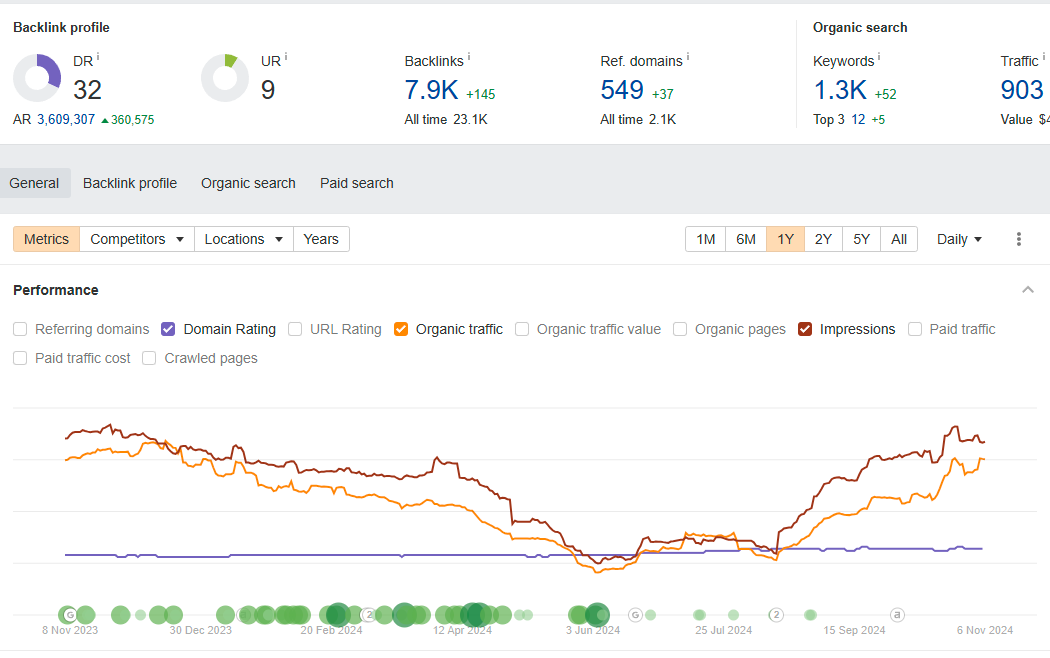Screen dimensions: 1050x658
Task: Click the info icon beside UR
Action: (x=286, y=58)
